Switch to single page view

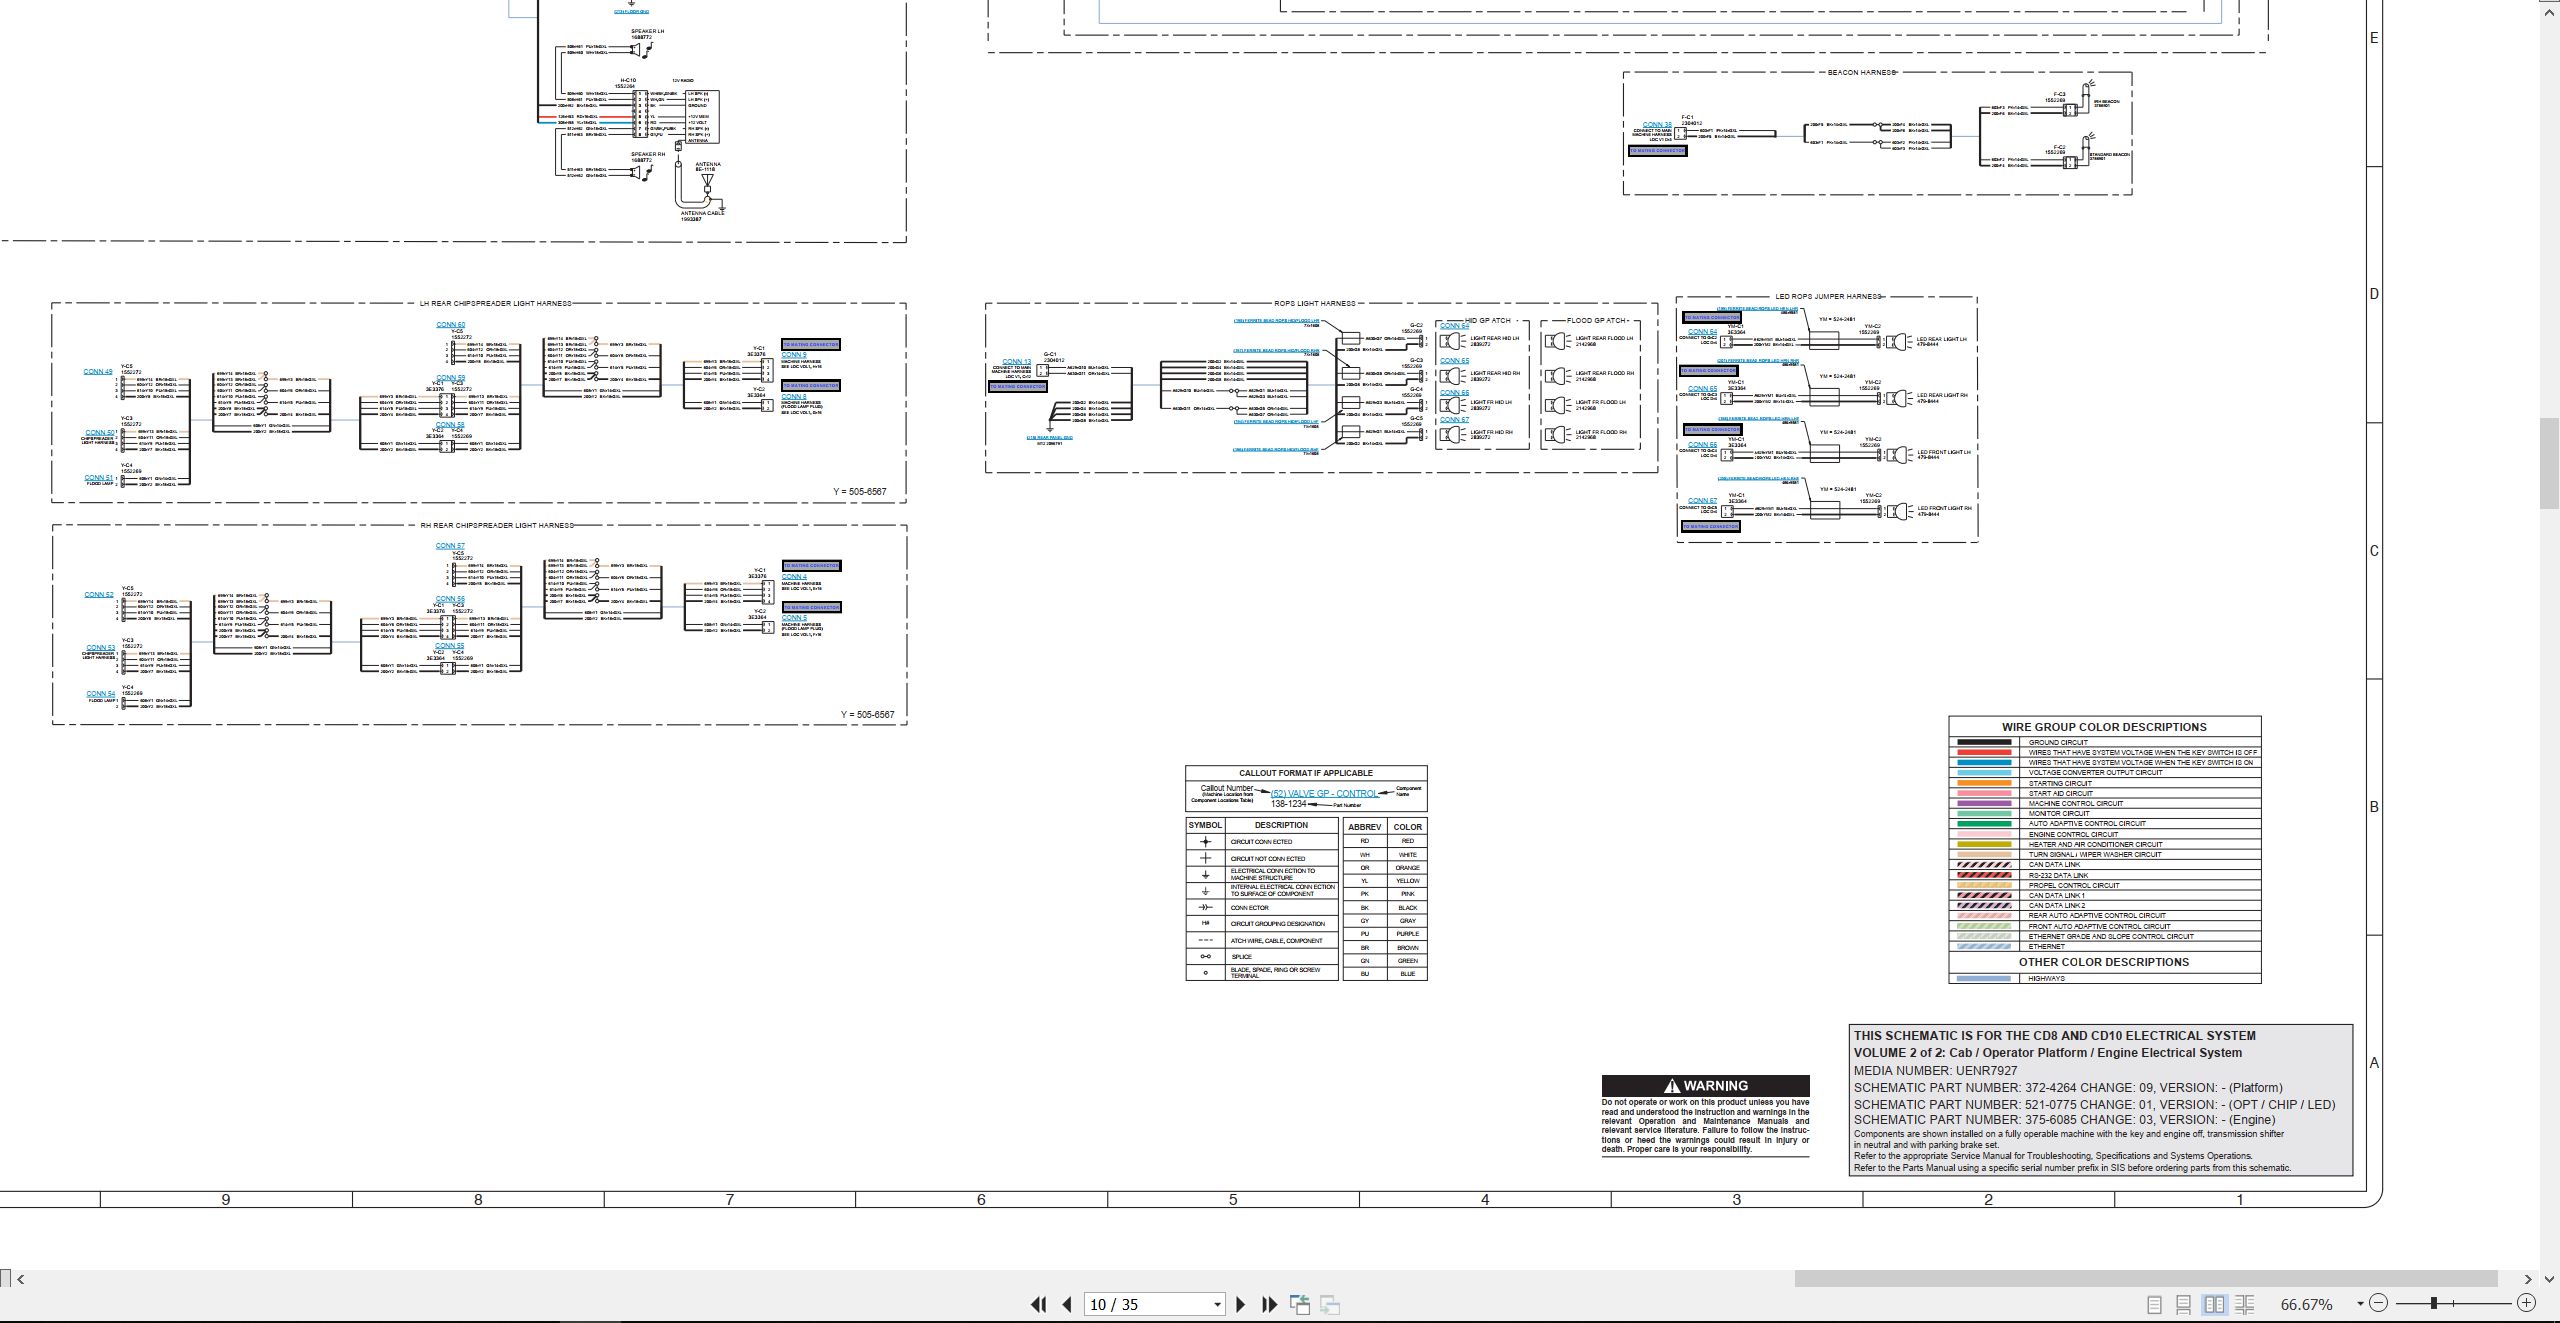[2155, 1304]
